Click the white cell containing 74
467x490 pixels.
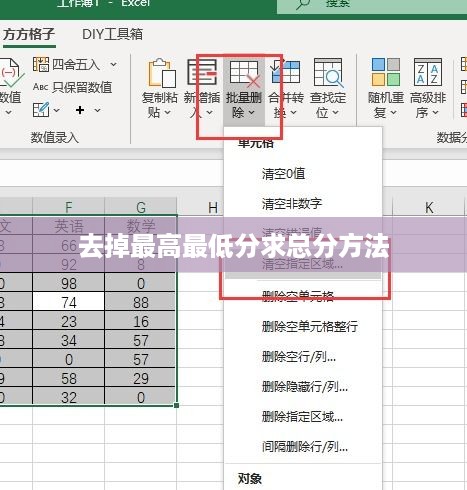pyautogui.click(x=69, y=303)
